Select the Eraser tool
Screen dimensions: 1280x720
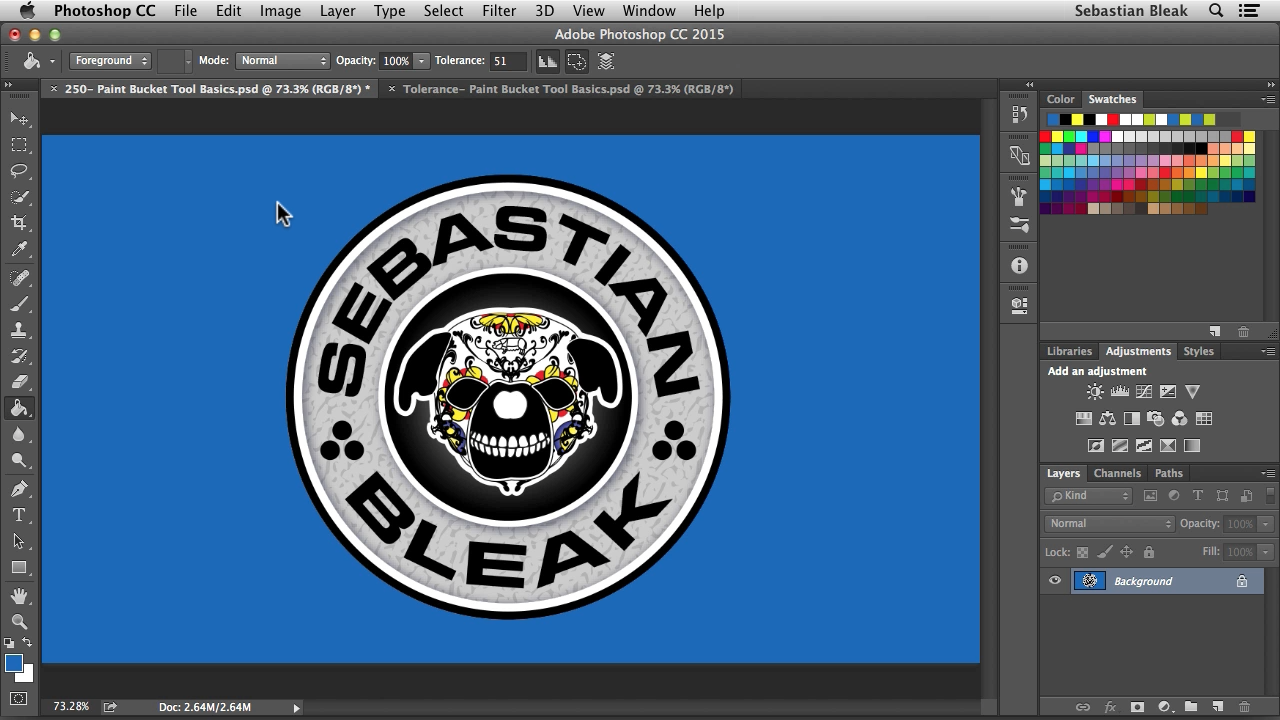coord(19,382)
